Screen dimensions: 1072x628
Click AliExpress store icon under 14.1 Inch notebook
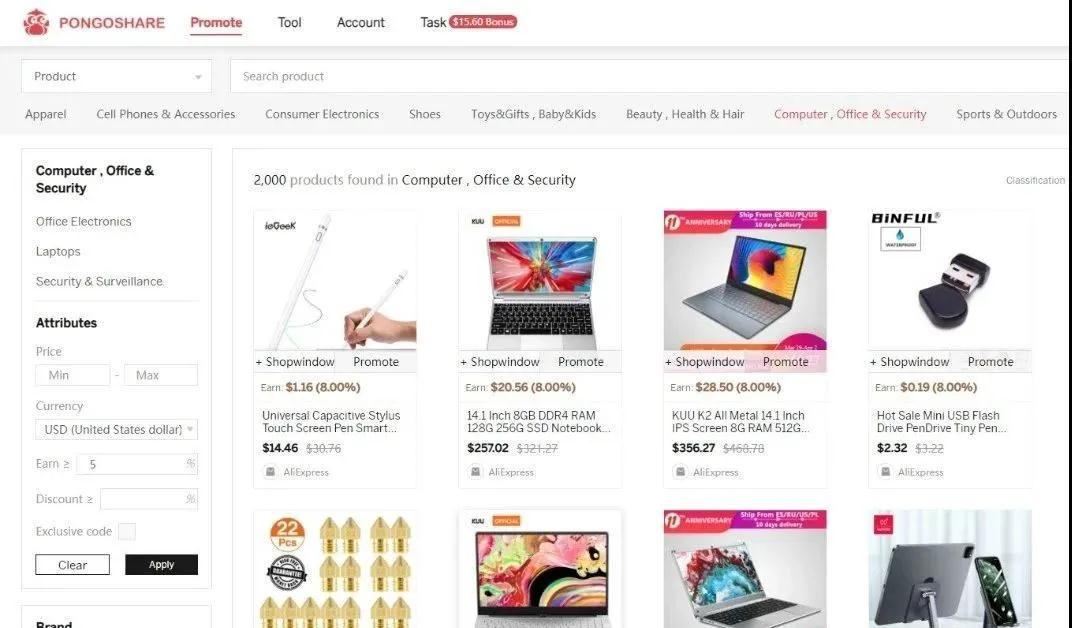(x=475, y=472)
